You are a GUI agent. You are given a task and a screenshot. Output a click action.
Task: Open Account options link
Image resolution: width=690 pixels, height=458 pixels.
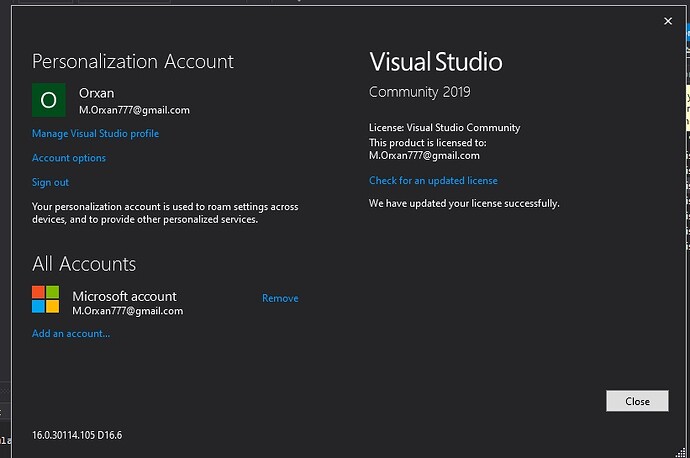click(x=69, y=158)
